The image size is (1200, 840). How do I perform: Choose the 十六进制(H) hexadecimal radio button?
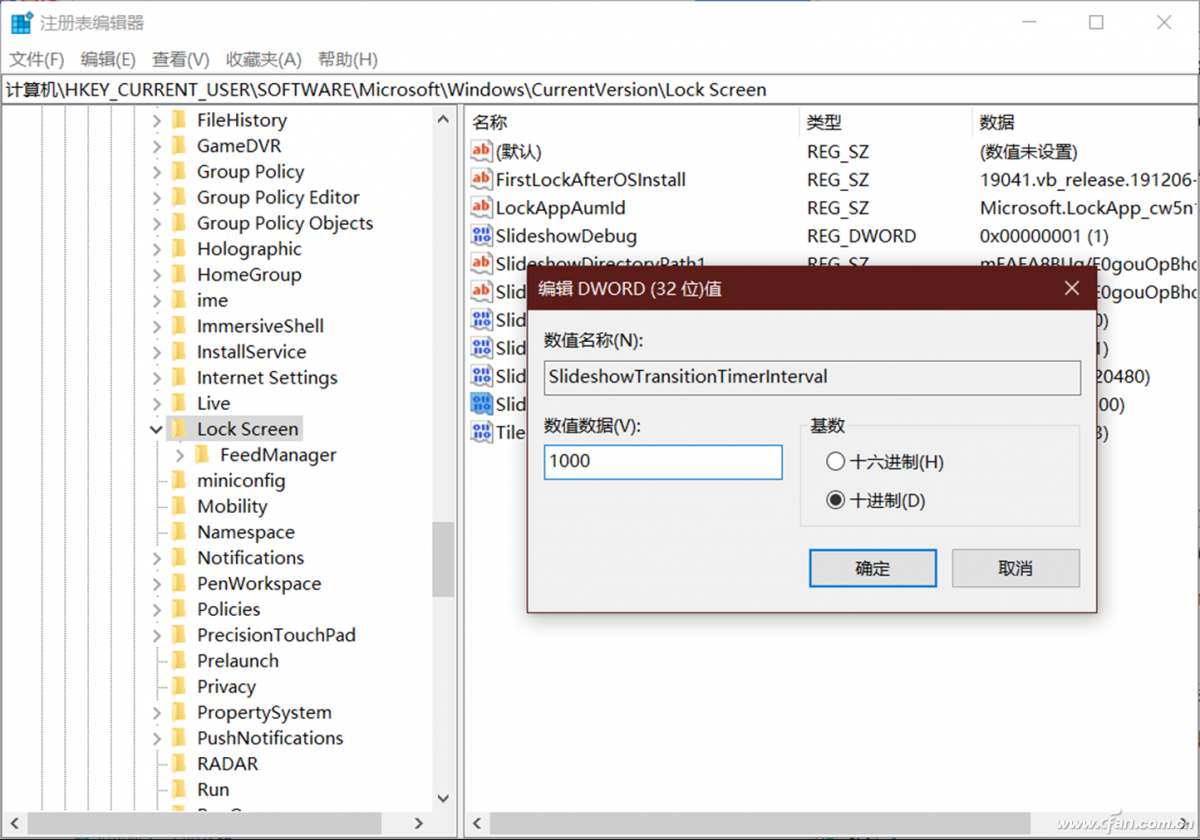pyautogui.click(x=835, y=462)
